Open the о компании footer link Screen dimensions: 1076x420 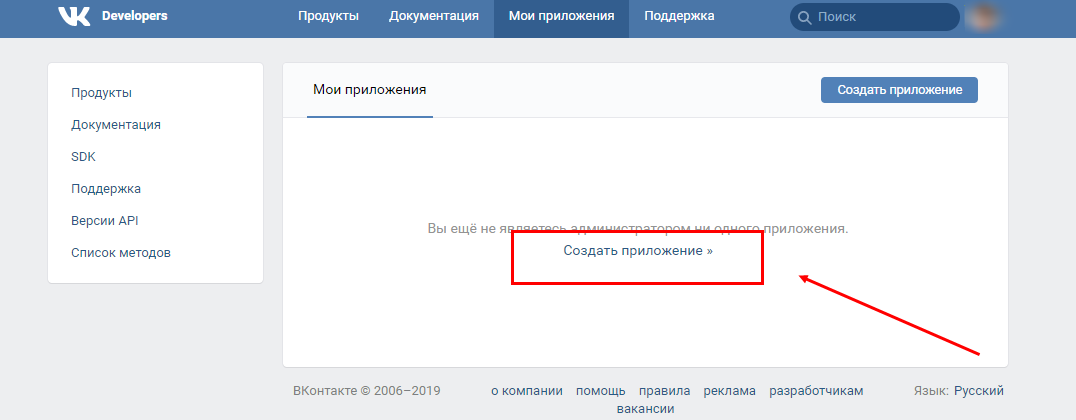click(x=527, y=391)
